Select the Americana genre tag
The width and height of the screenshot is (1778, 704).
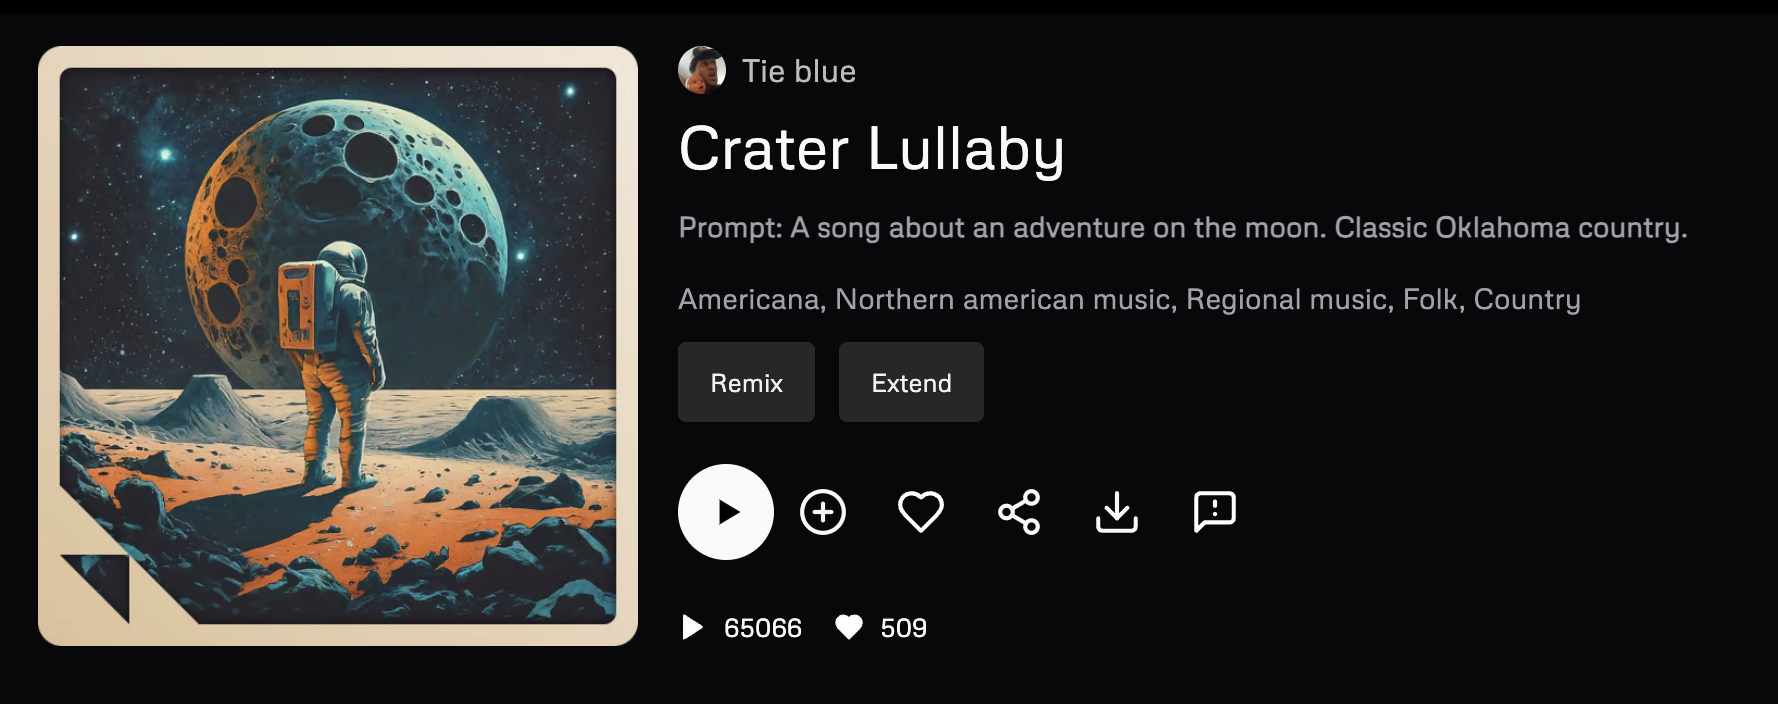click(748, 299)
